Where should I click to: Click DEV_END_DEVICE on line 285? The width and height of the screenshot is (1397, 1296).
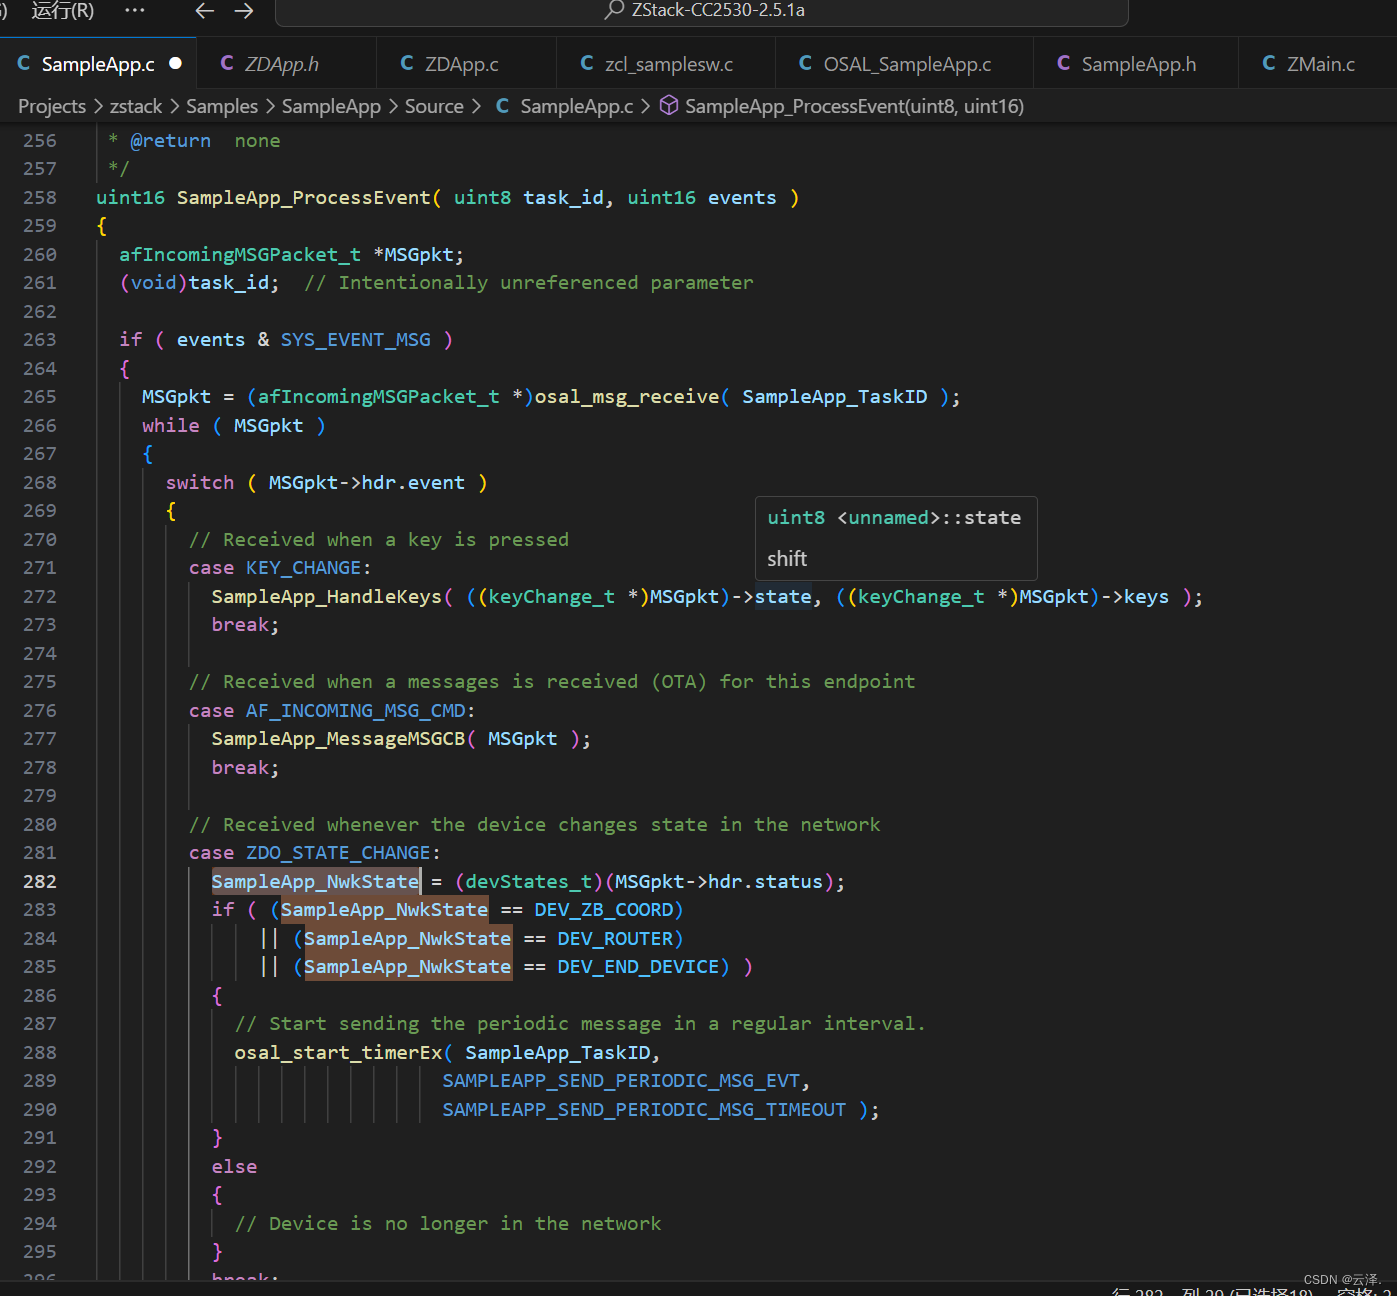[638, 966]
